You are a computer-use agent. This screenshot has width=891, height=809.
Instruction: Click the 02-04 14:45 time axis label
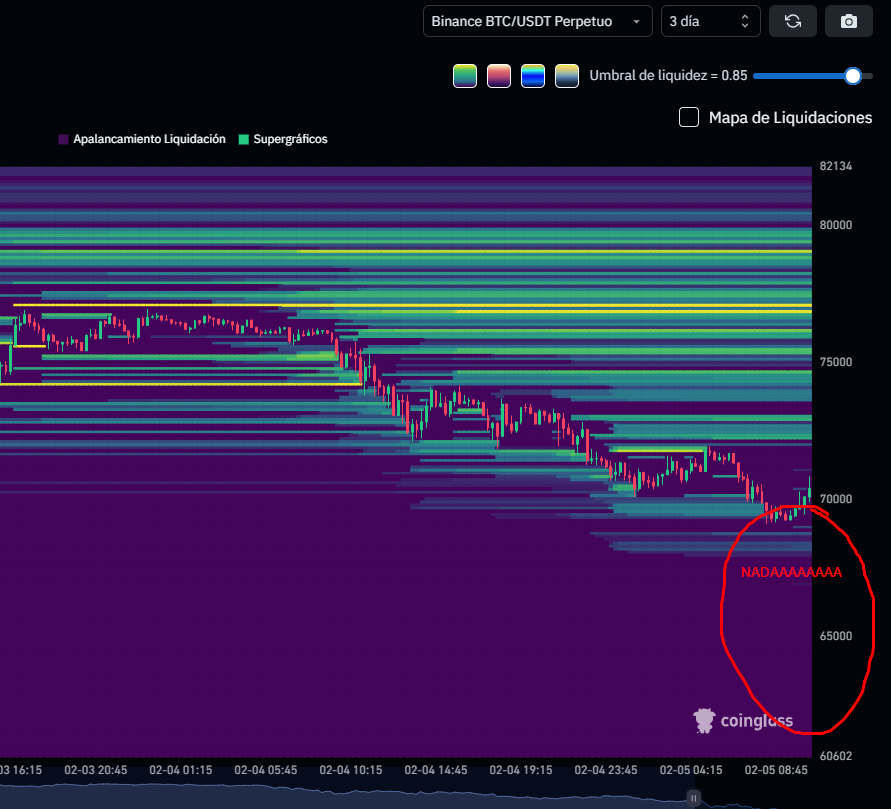coord(436,770)
